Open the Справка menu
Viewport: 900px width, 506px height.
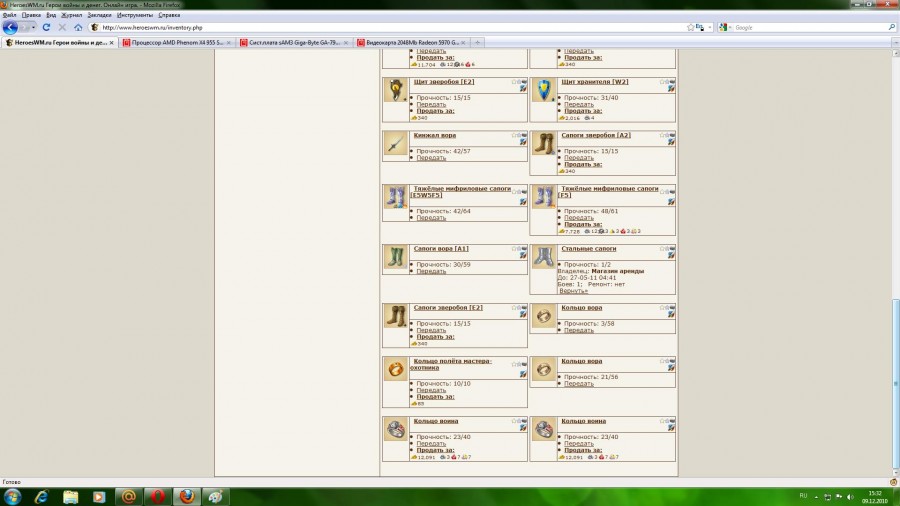[169, 15]
